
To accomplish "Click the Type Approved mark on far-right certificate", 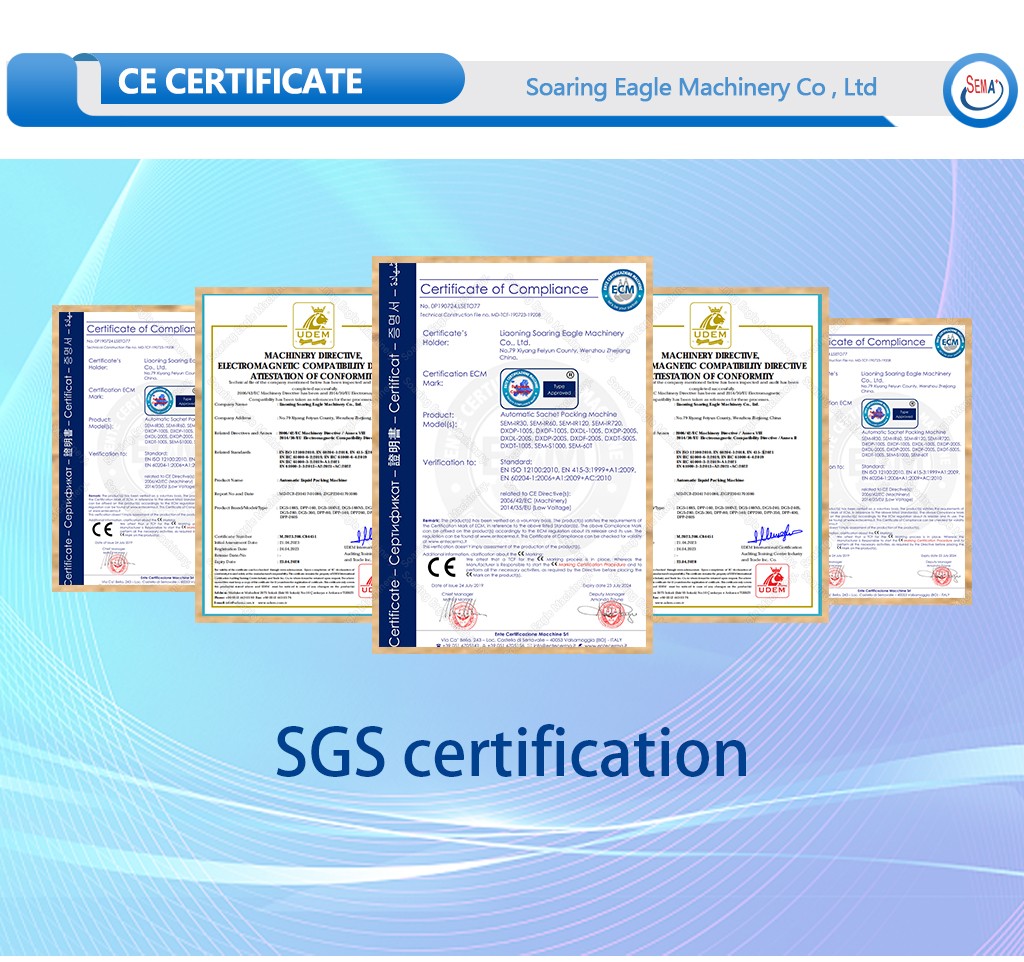I will tap(889, 413).
